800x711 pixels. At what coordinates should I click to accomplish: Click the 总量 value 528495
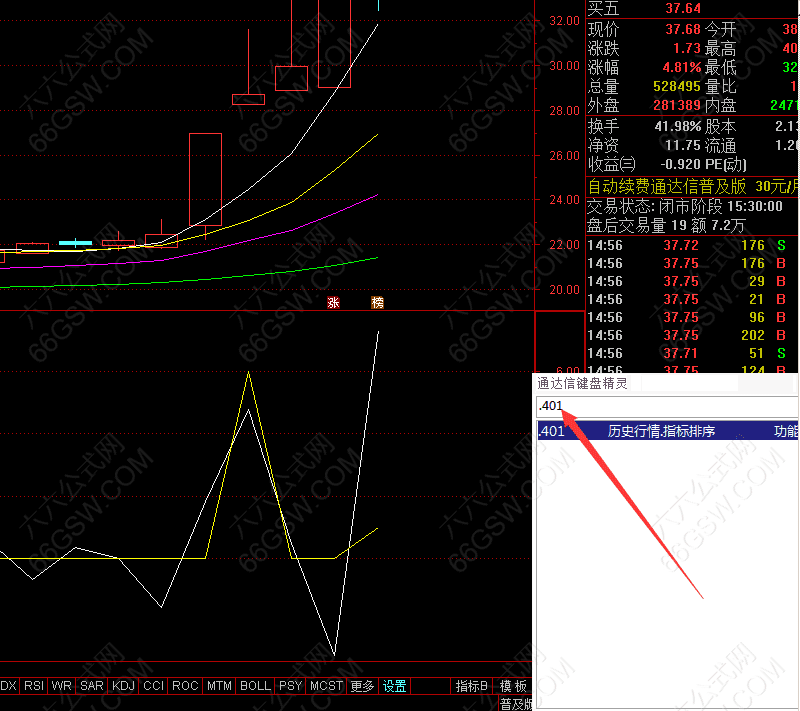pos(677,86)
